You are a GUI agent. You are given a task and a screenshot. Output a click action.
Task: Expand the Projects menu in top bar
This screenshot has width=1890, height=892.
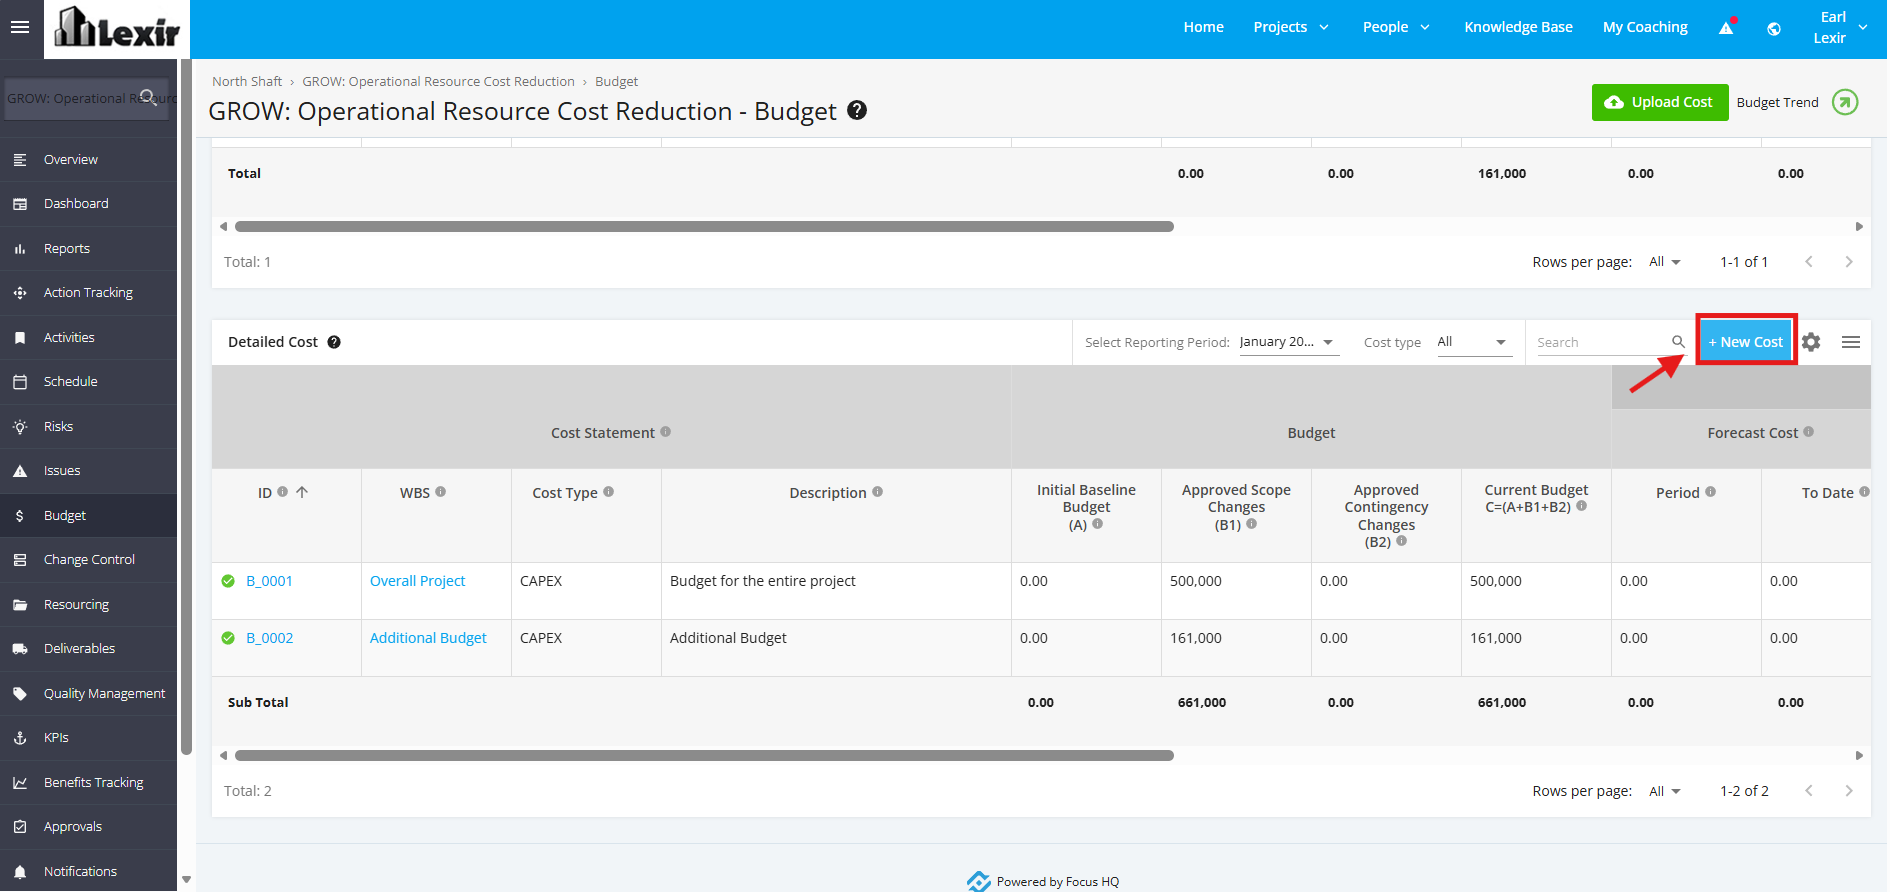click(1291, 27)
